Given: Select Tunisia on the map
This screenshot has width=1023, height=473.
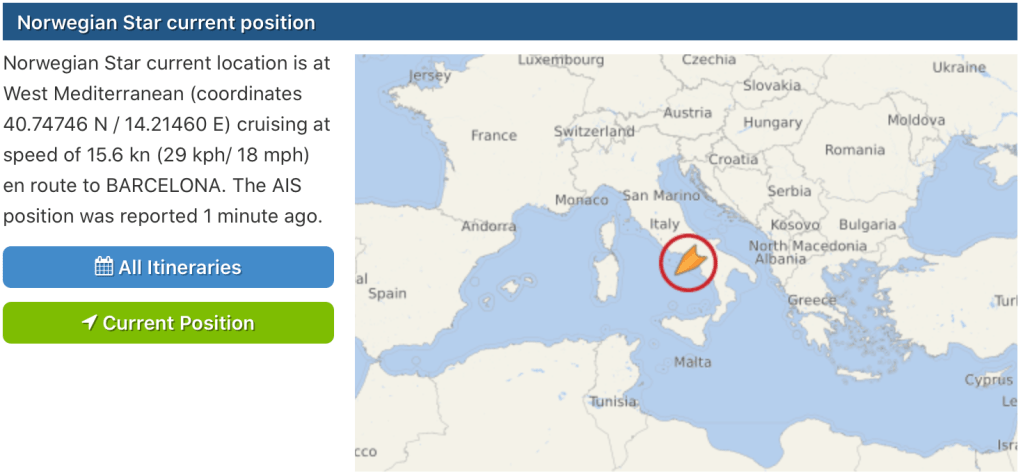Looking at the screenshot, I should 613,401.
